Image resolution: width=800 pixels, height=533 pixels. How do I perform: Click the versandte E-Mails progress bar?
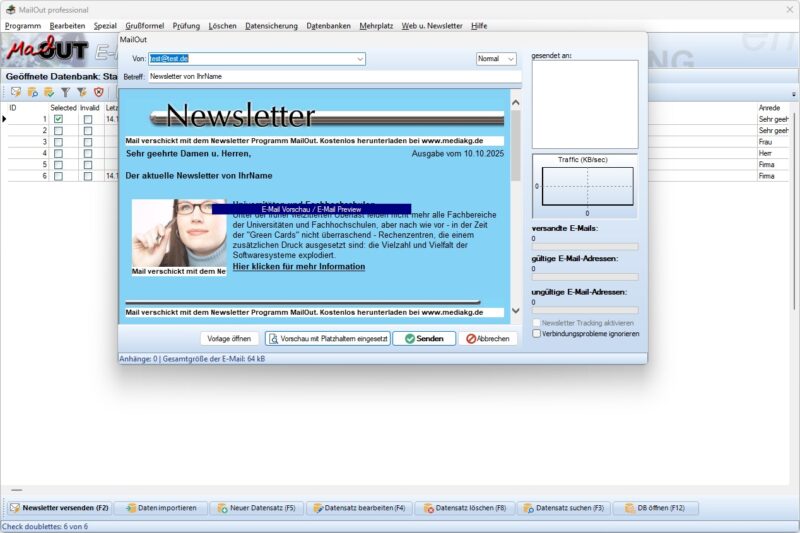(x=585, y=247)
